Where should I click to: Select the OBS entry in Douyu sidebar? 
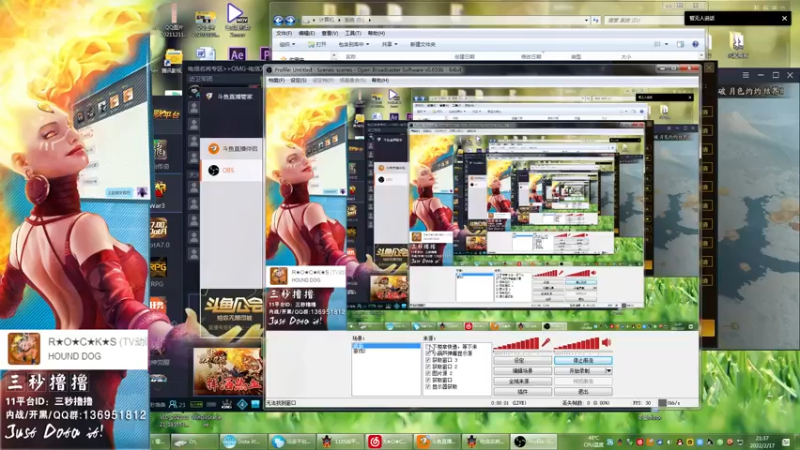pyautogui.click(x=231, y=170)
